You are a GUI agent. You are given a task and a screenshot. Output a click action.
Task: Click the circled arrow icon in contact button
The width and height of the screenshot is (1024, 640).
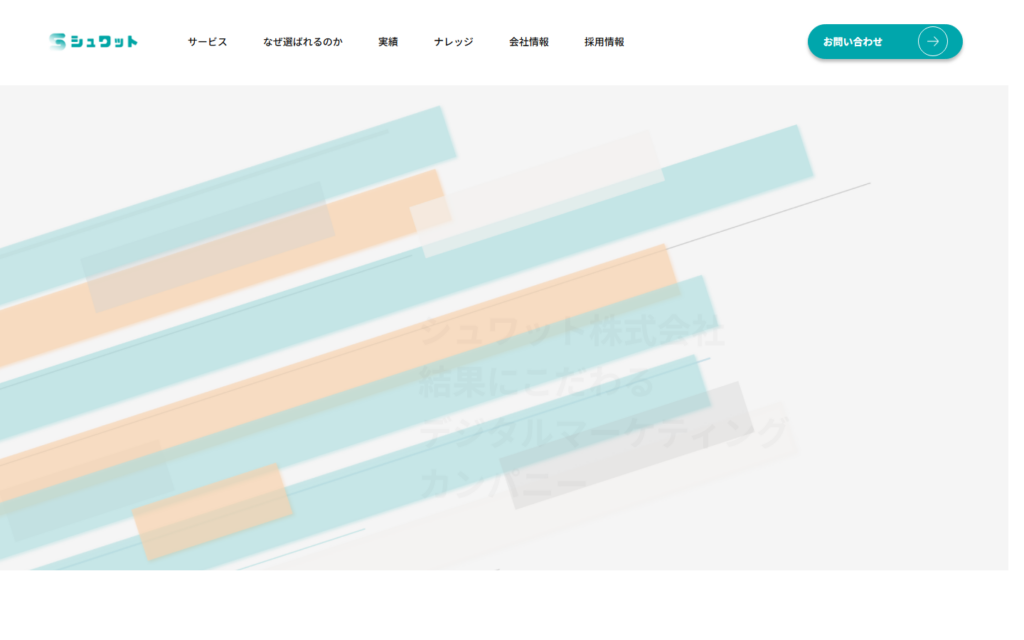(x=932, y=42)
